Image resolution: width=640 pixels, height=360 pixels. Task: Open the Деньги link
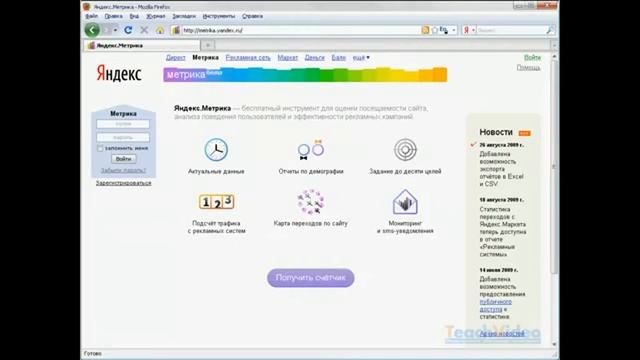[x=314, y=58]
